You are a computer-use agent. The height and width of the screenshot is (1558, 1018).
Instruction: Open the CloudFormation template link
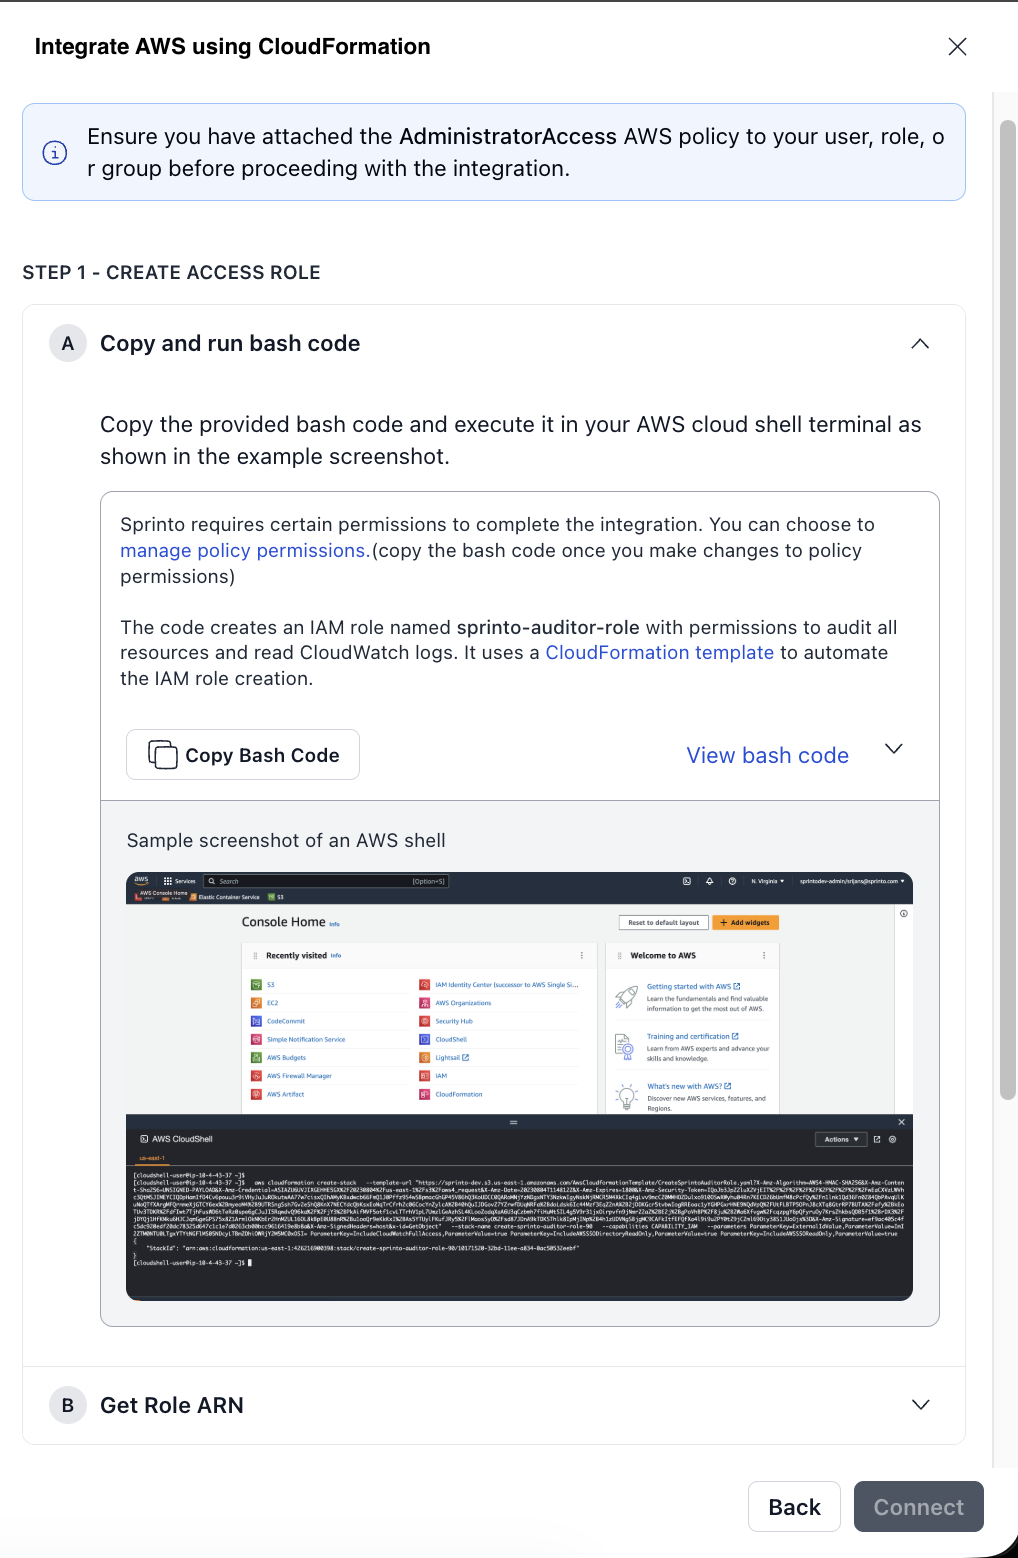(659, 653)
